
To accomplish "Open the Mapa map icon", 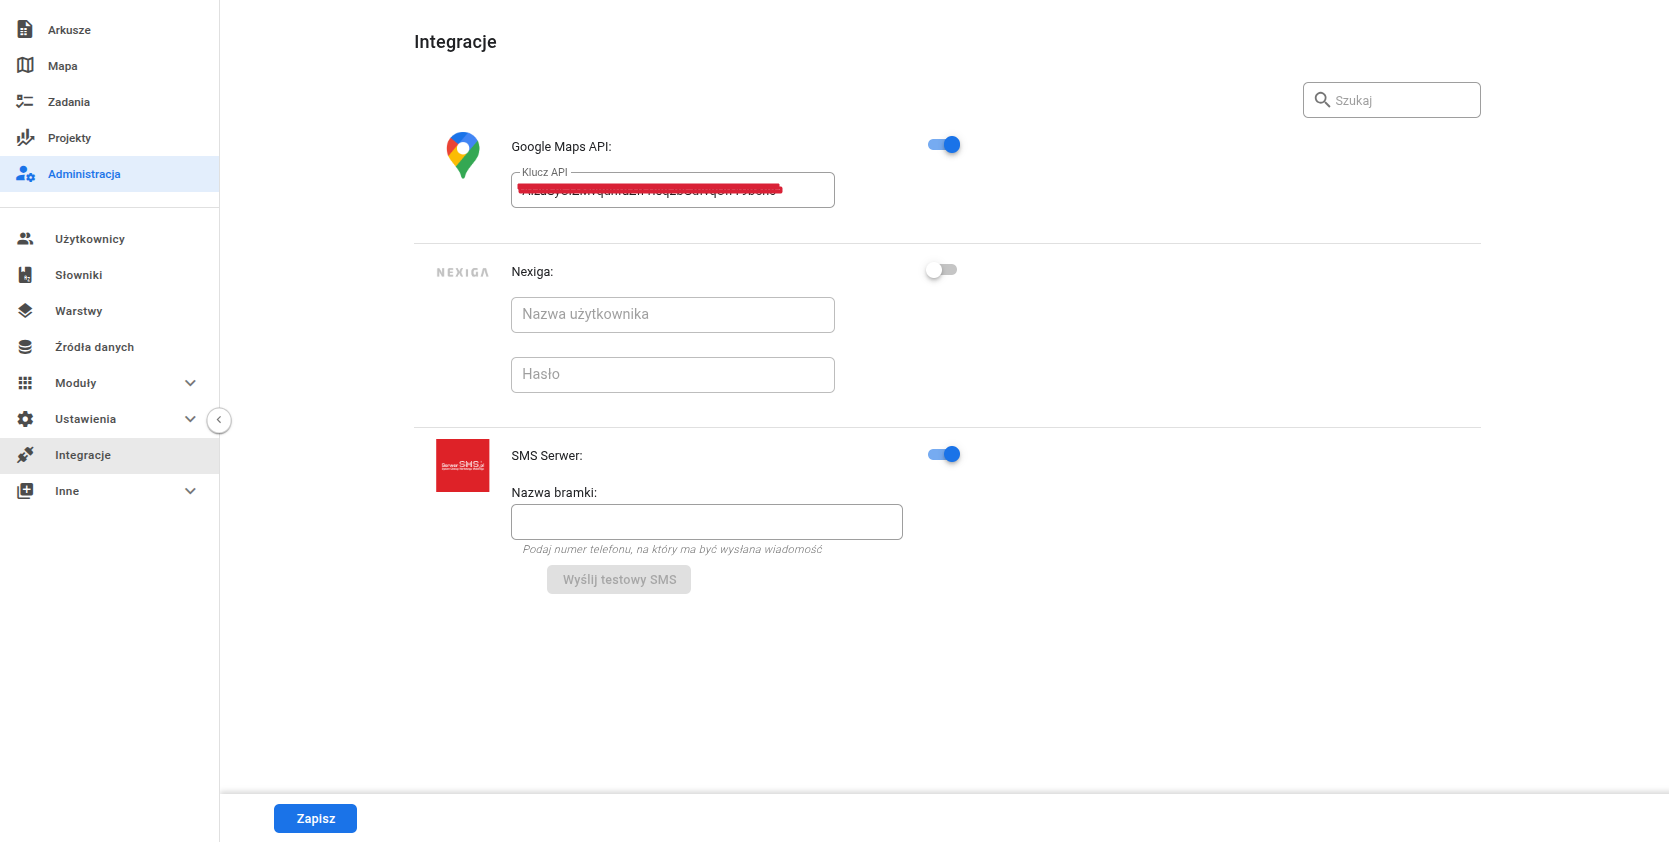I will click(25, 66).
